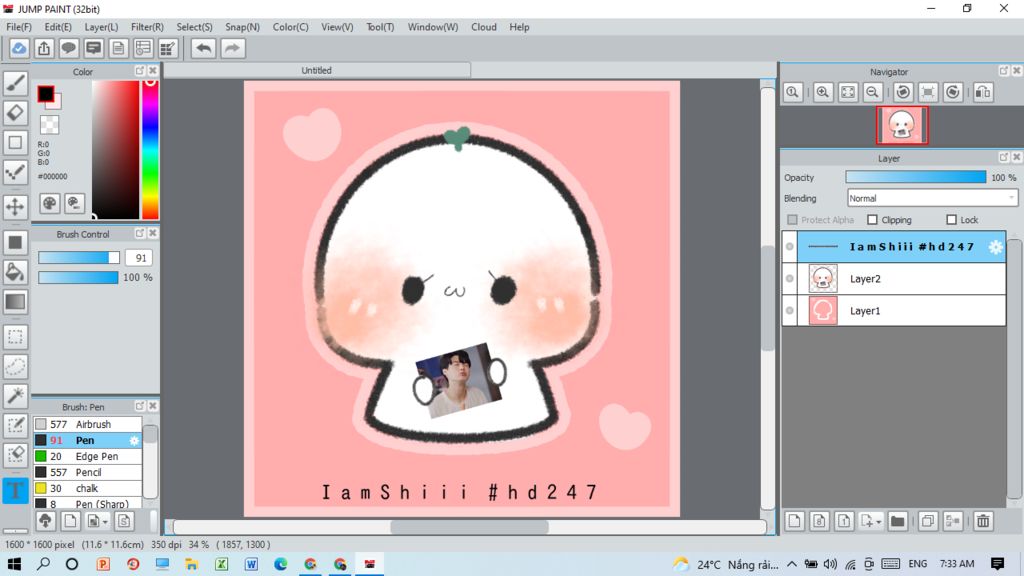Open the File menu

click(19, 27)
